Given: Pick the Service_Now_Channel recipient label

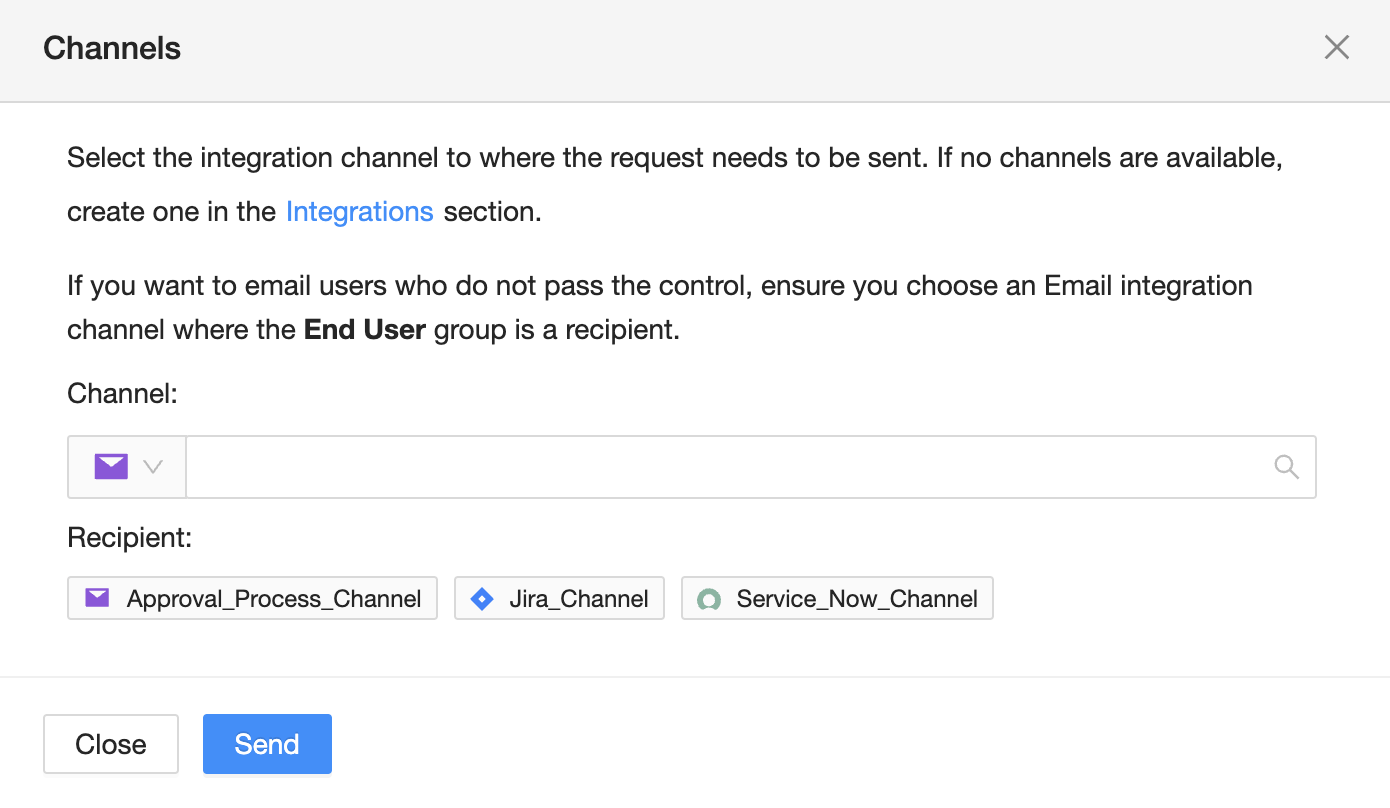Looking at the screenshot, I should [856, 599].
